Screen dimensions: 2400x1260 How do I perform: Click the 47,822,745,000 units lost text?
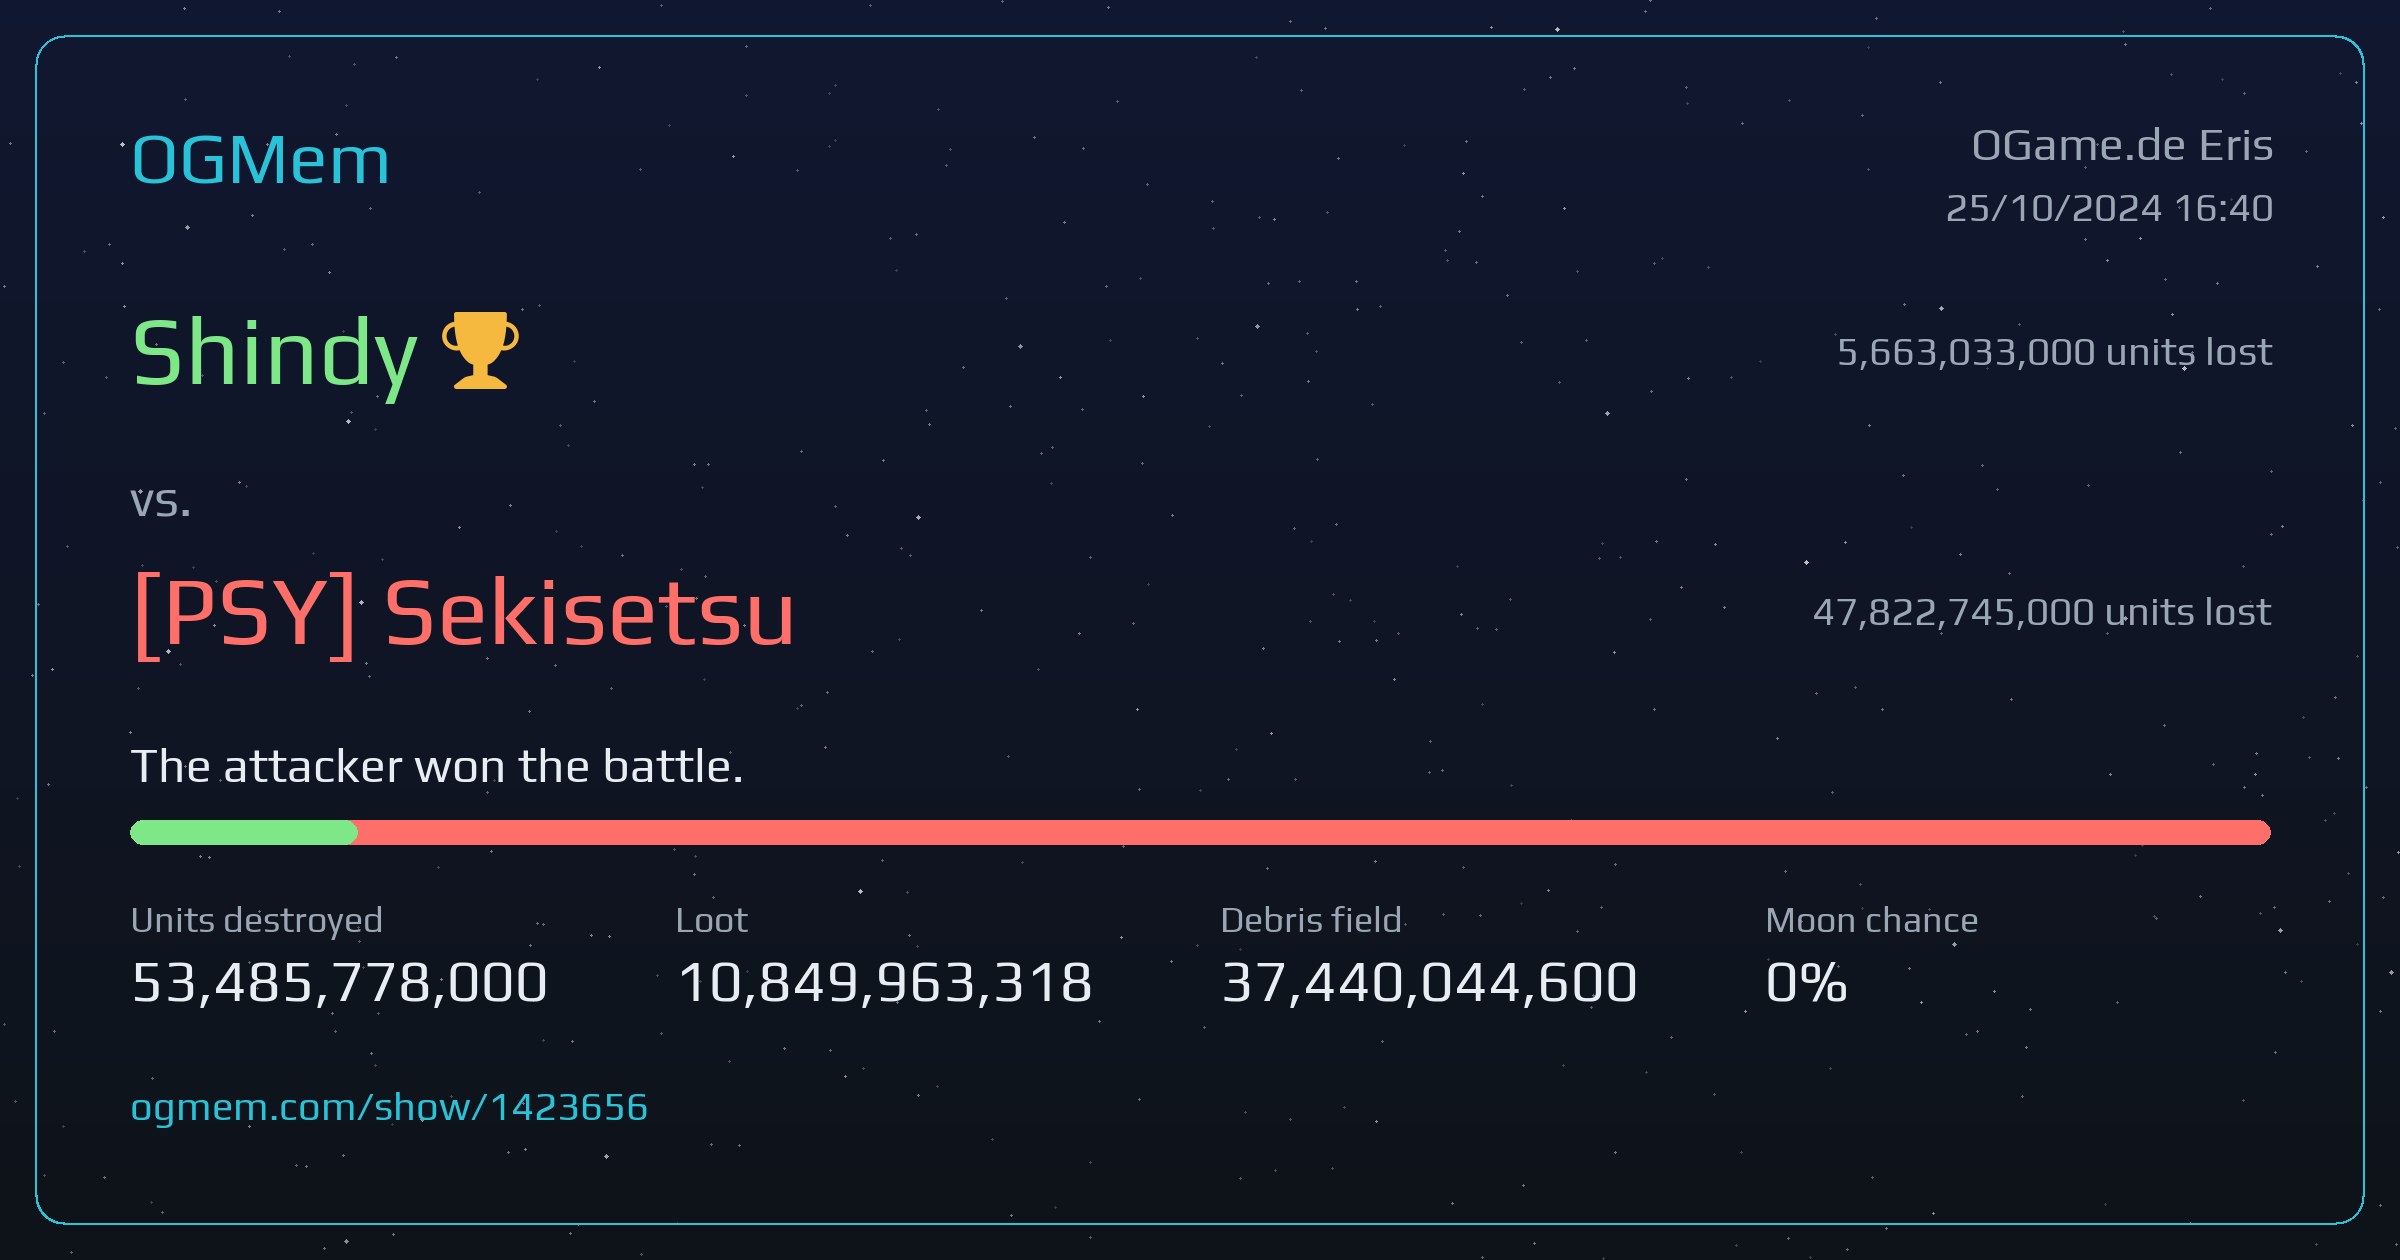(2042, 612)
